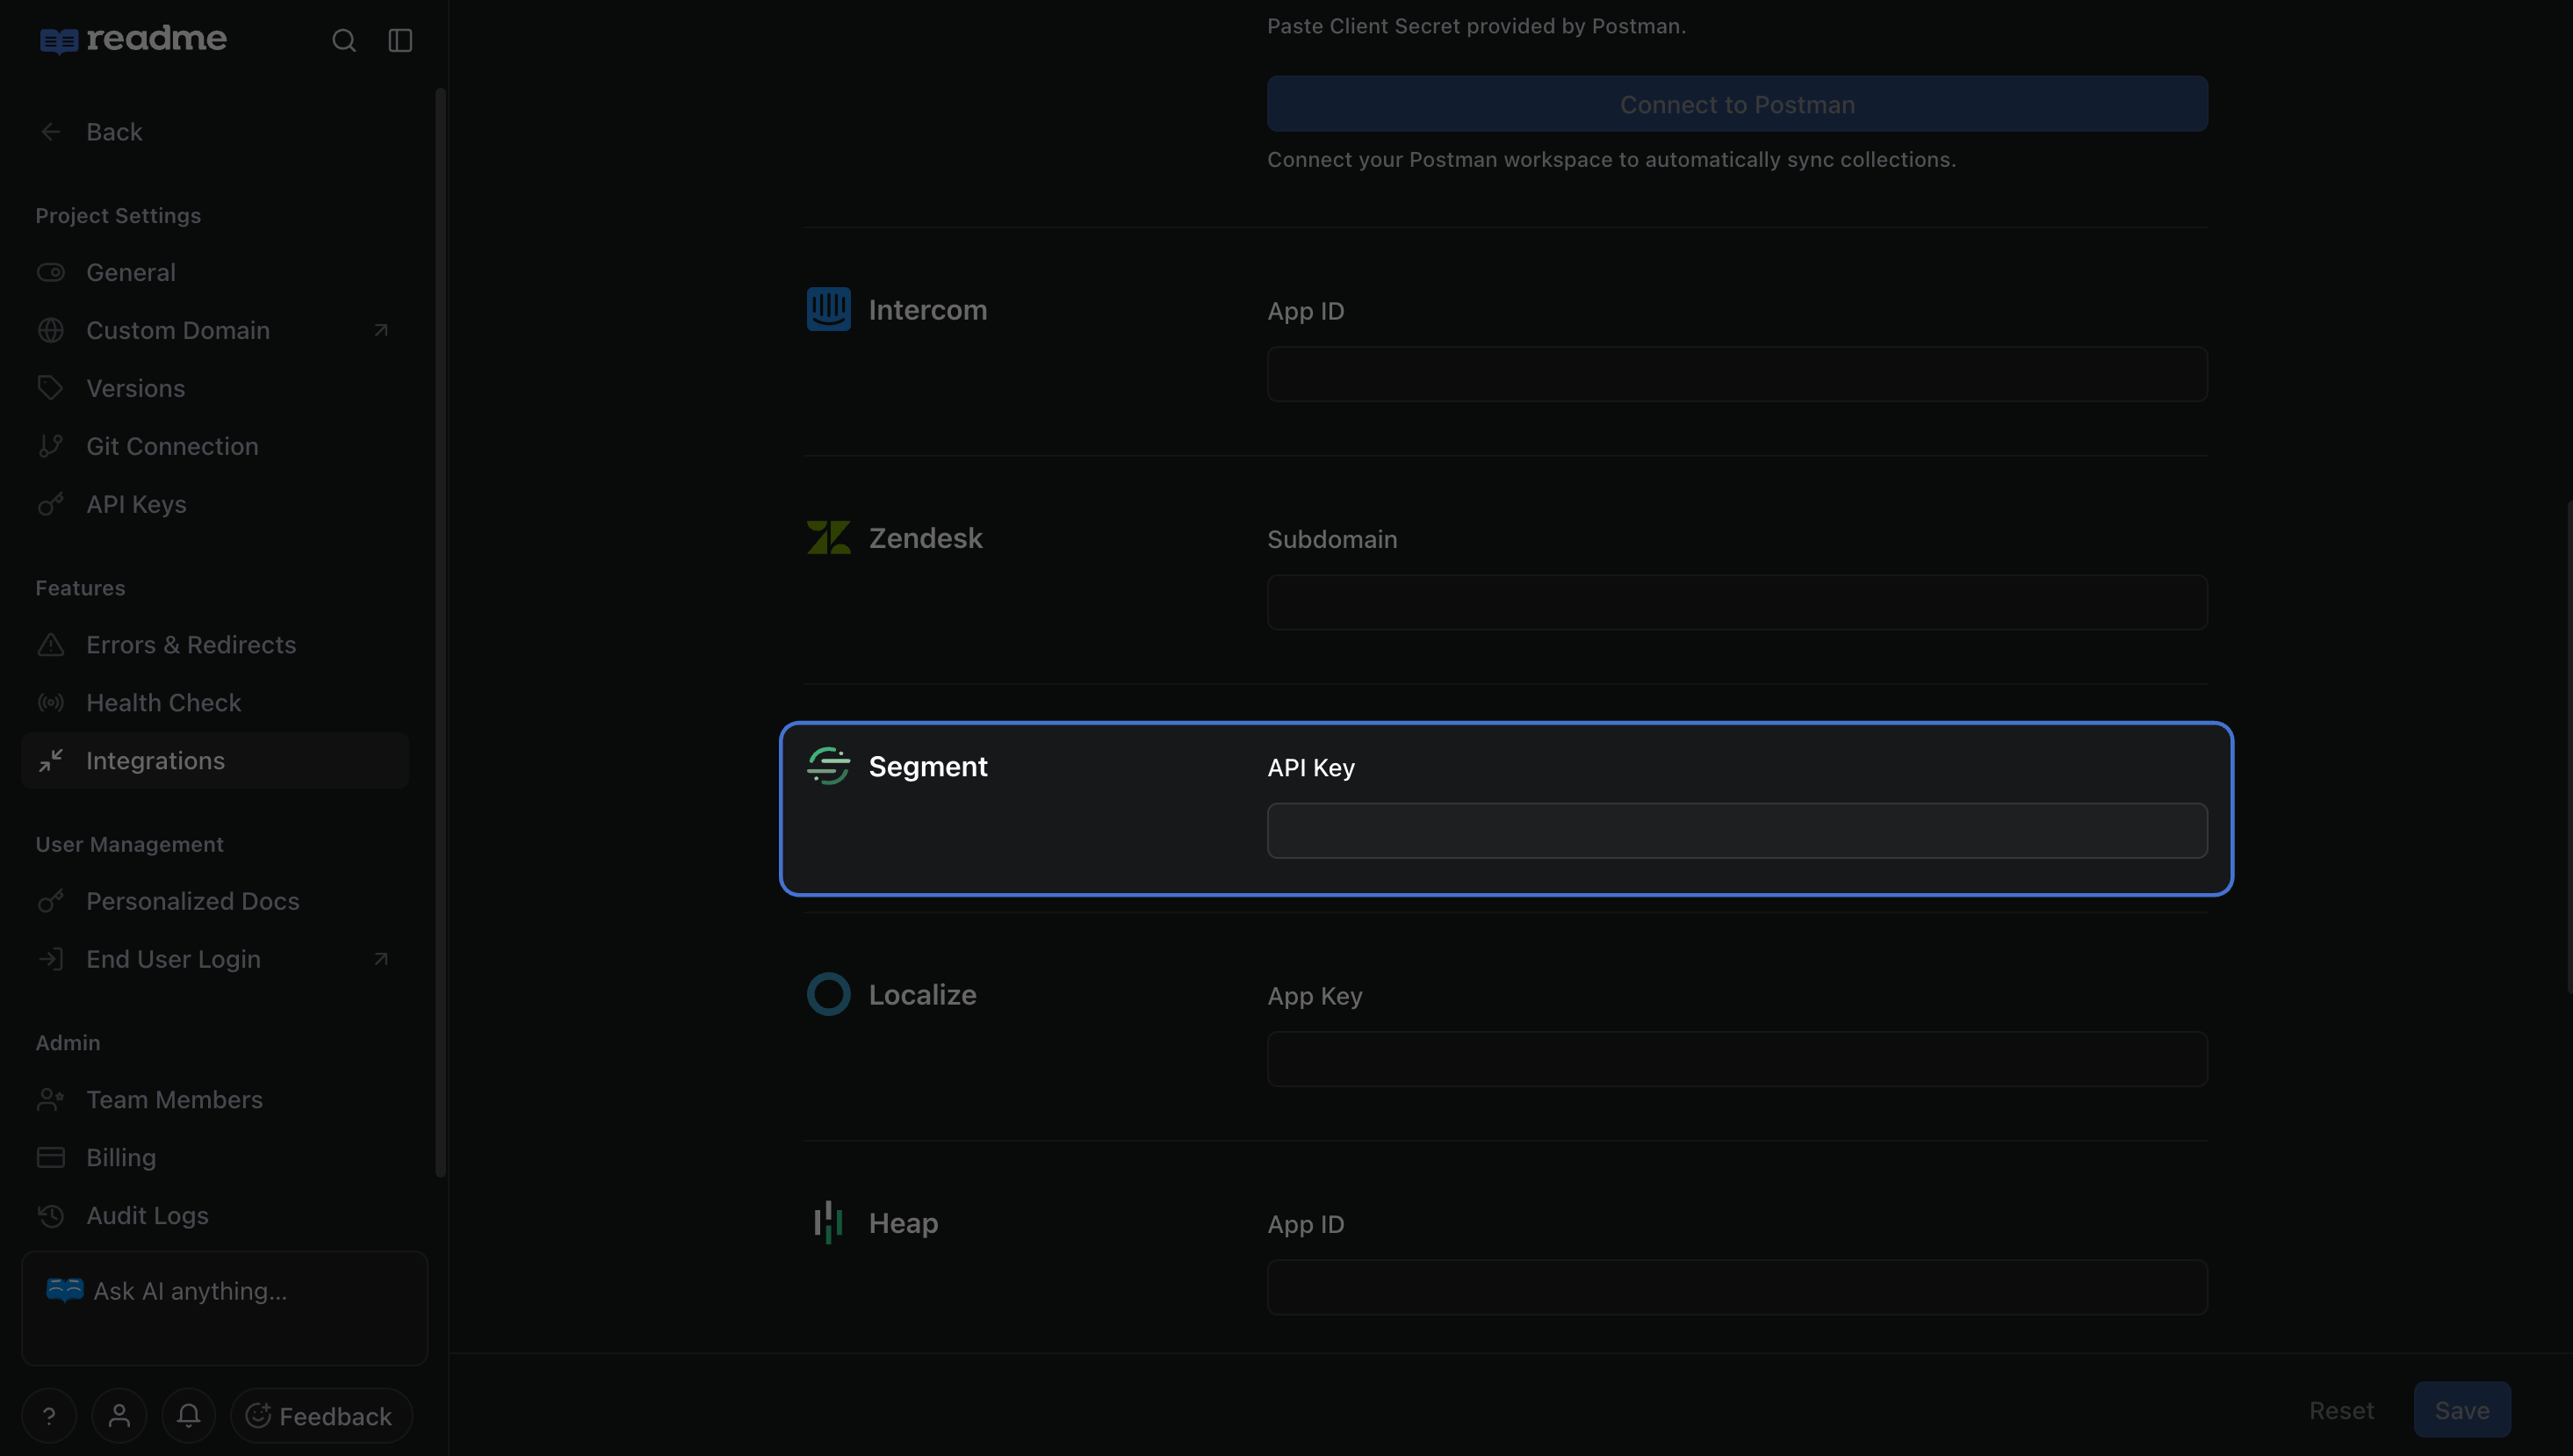2573x1456 pixels.
Task: Click the API Keys key icon
Action: point(51,504)
